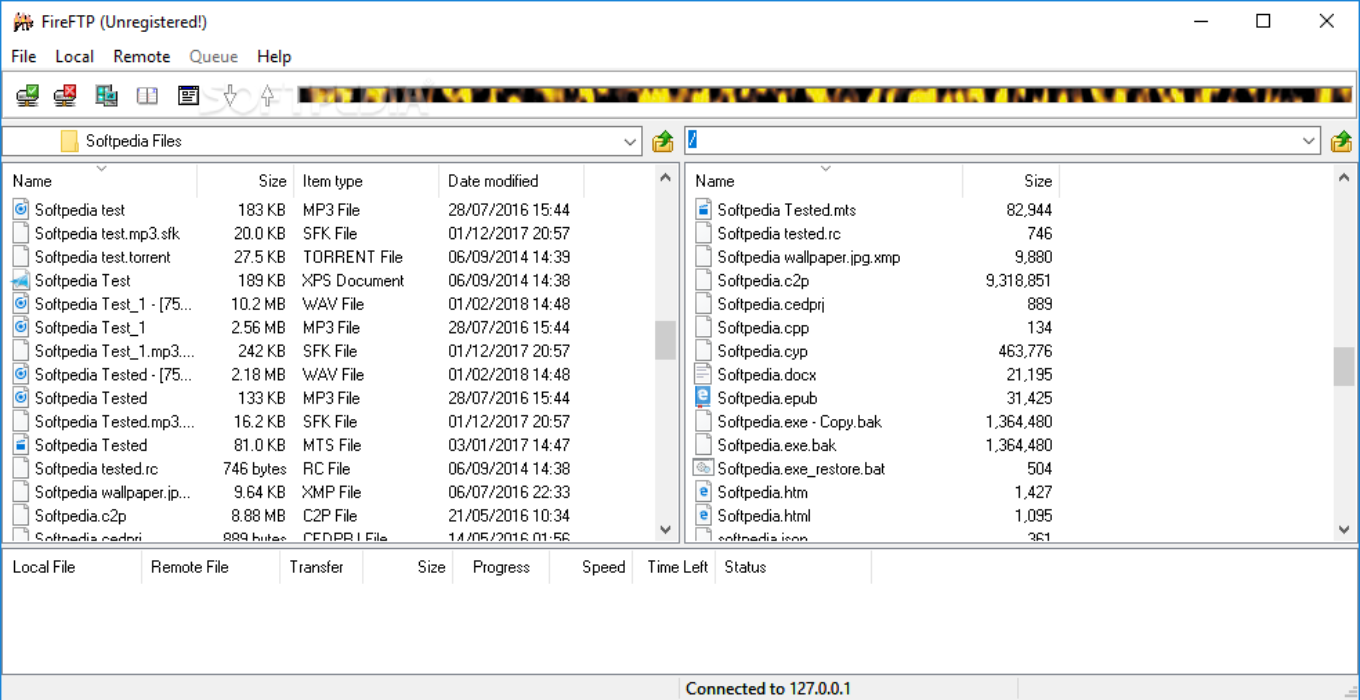Click the local pane vertical scrollbar
1360x700 pixels.
point(664,340)
